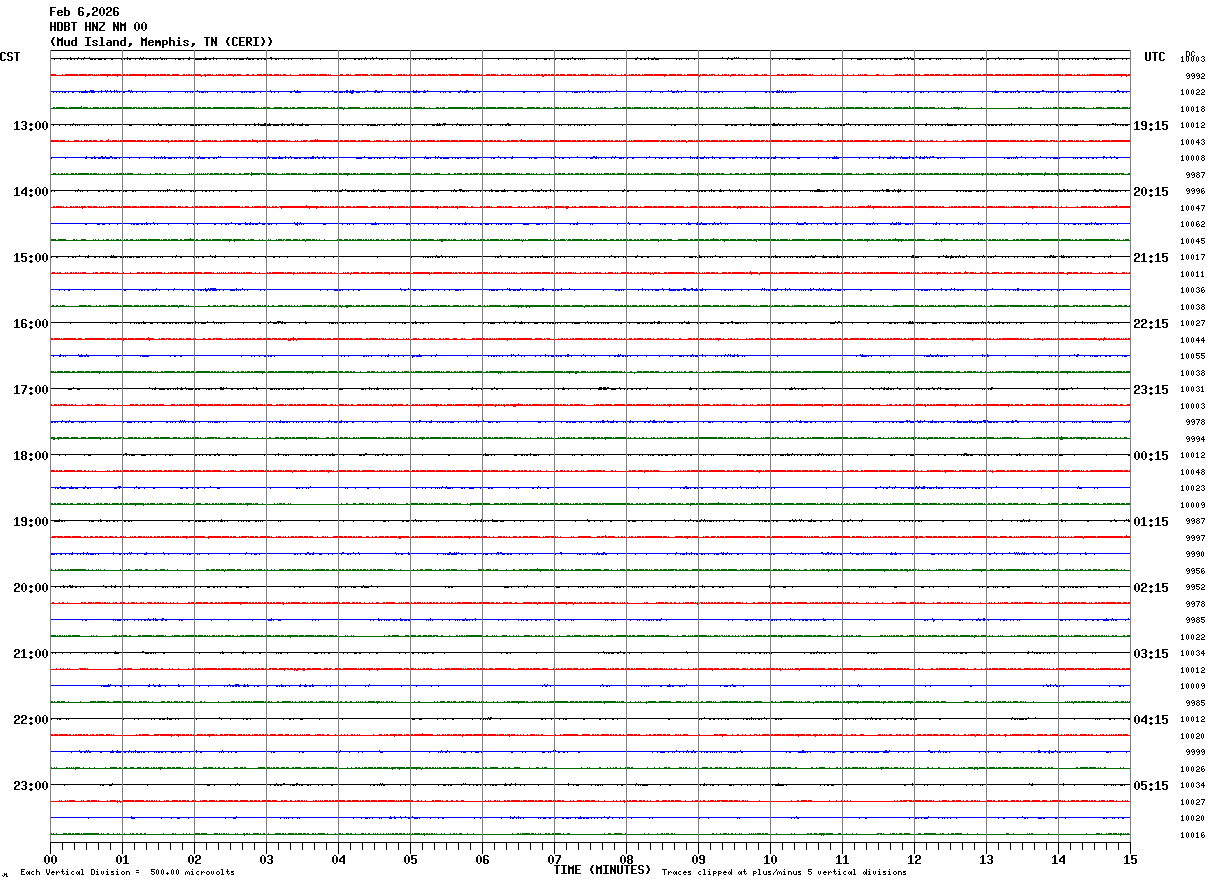Viewport: 1210px width, 886px height.
Task: Select the 21:00 CST time label
Action: pos(31,654)
